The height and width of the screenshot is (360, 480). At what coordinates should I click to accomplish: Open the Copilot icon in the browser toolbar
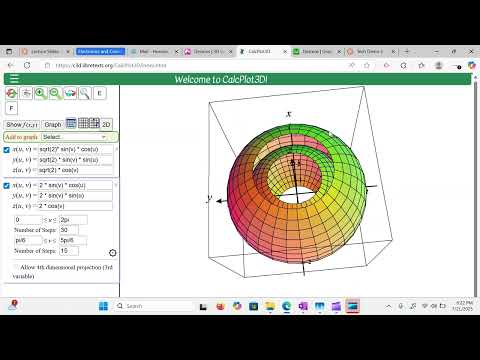(472, 65)
